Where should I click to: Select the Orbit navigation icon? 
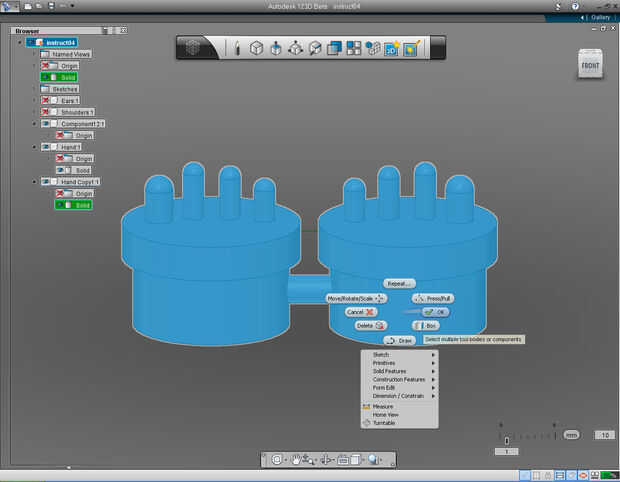pyautogui.click(x=277, y=460)
